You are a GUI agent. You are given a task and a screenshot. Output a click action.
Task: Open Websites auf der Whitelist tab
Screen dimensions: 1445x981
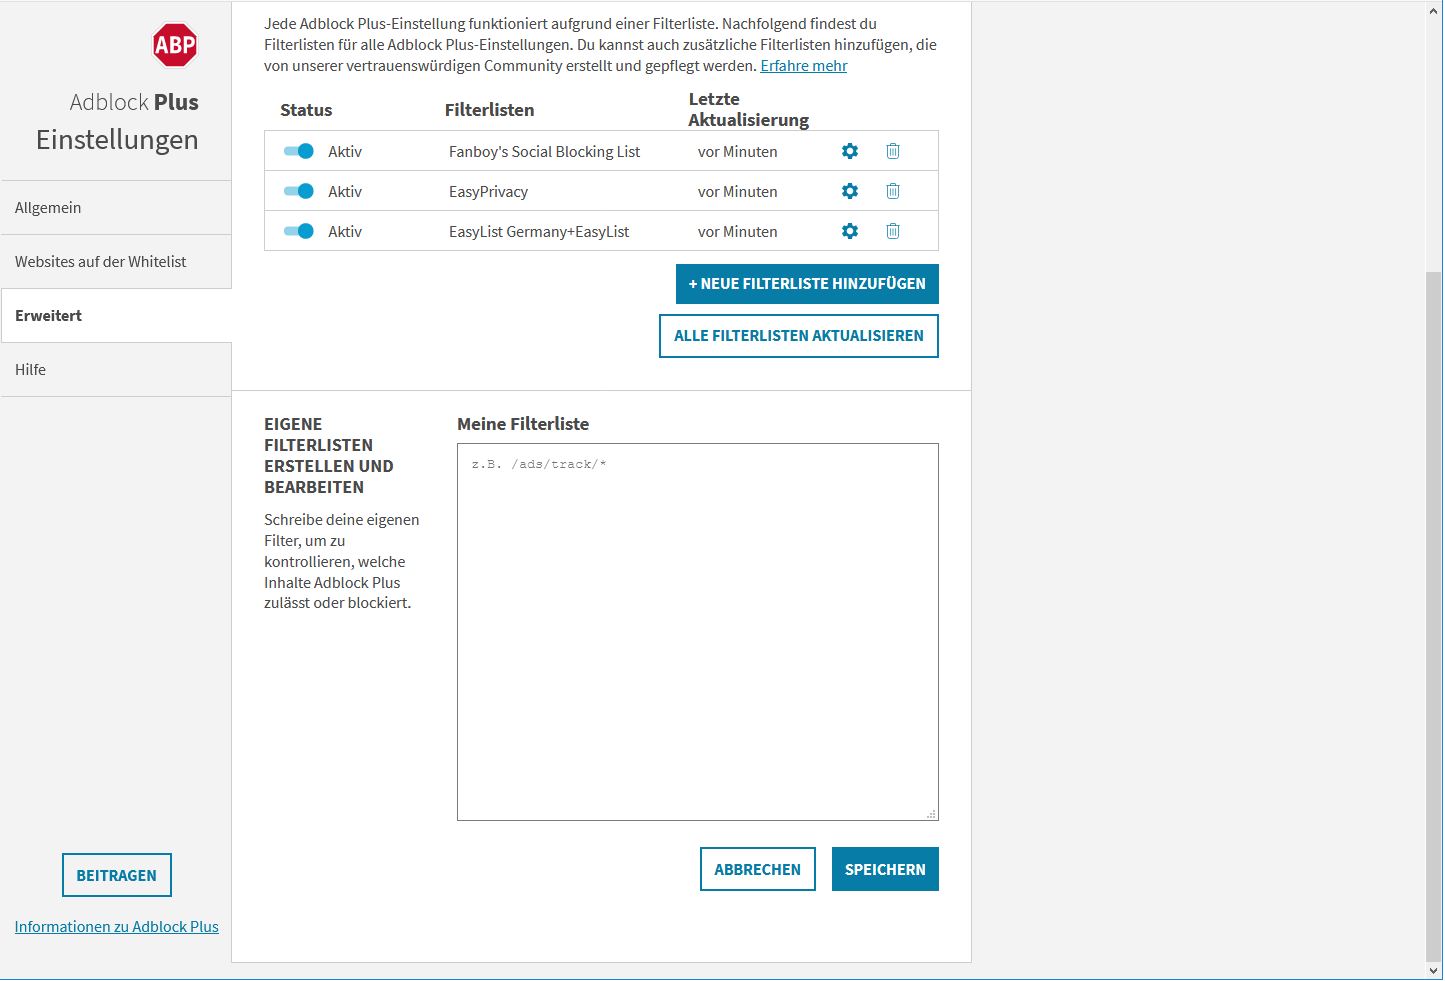point(116,262)
